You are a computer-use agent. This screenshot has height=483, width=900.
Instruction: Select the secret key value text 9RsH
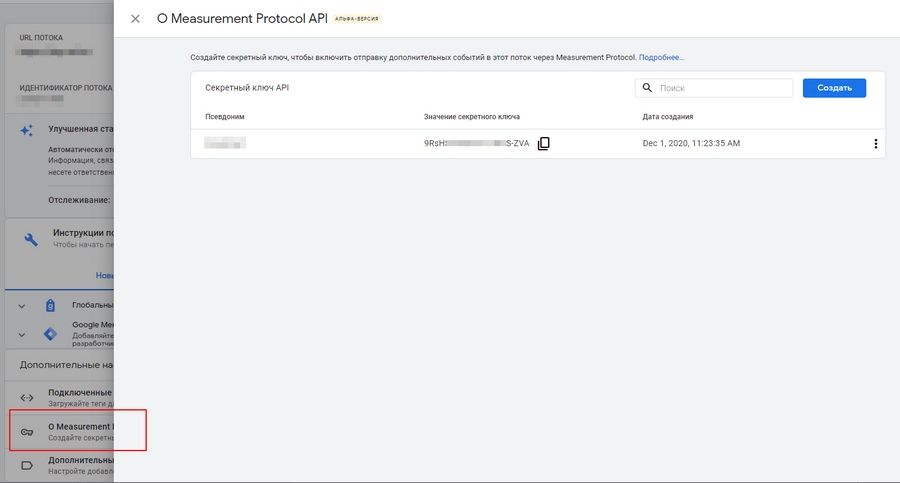476,144
